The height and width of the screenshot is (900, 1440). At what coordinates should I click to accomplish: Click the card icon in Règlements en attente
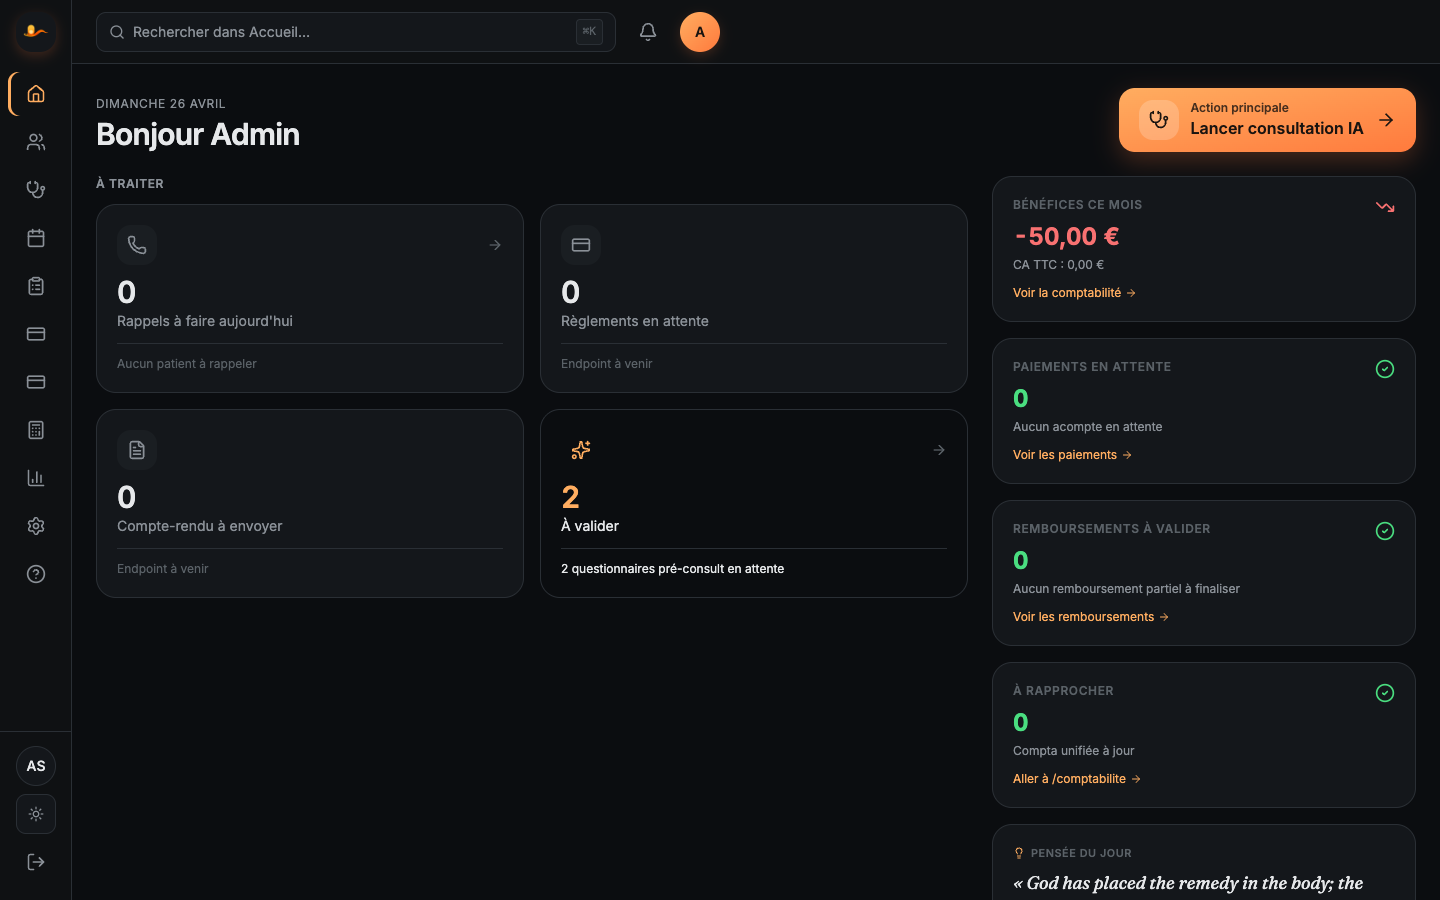(x=581, y=245)
